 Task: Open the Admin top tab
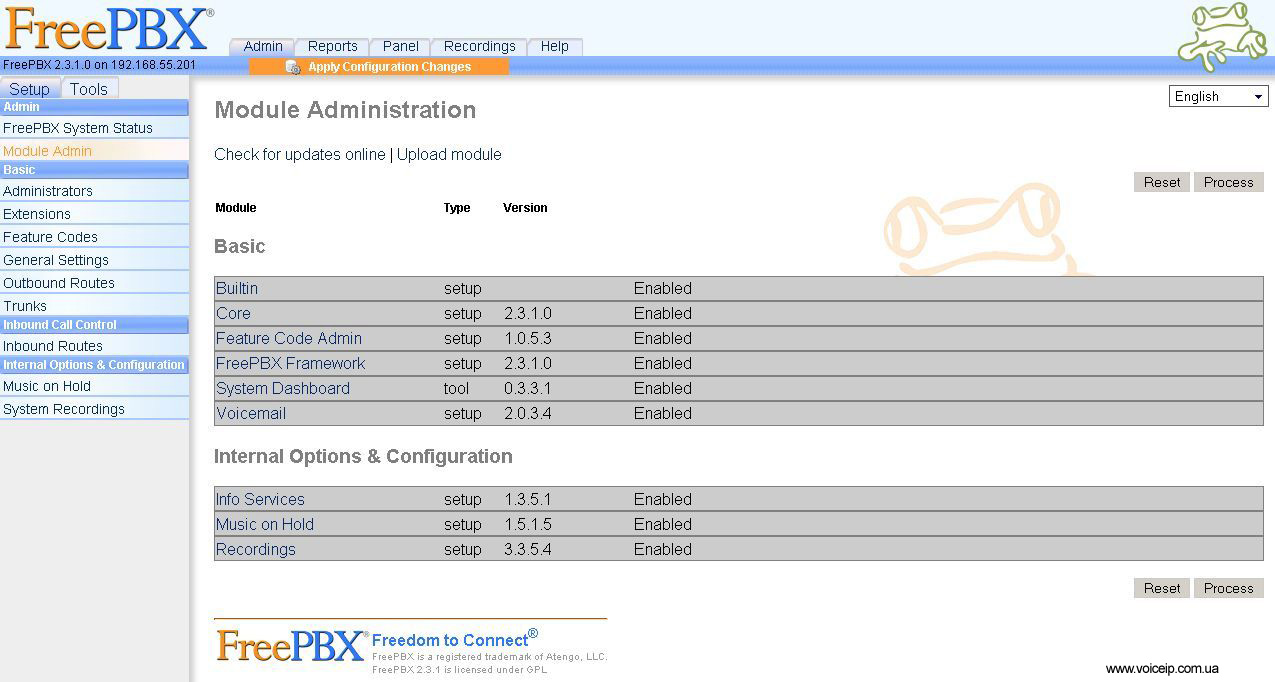263,46
